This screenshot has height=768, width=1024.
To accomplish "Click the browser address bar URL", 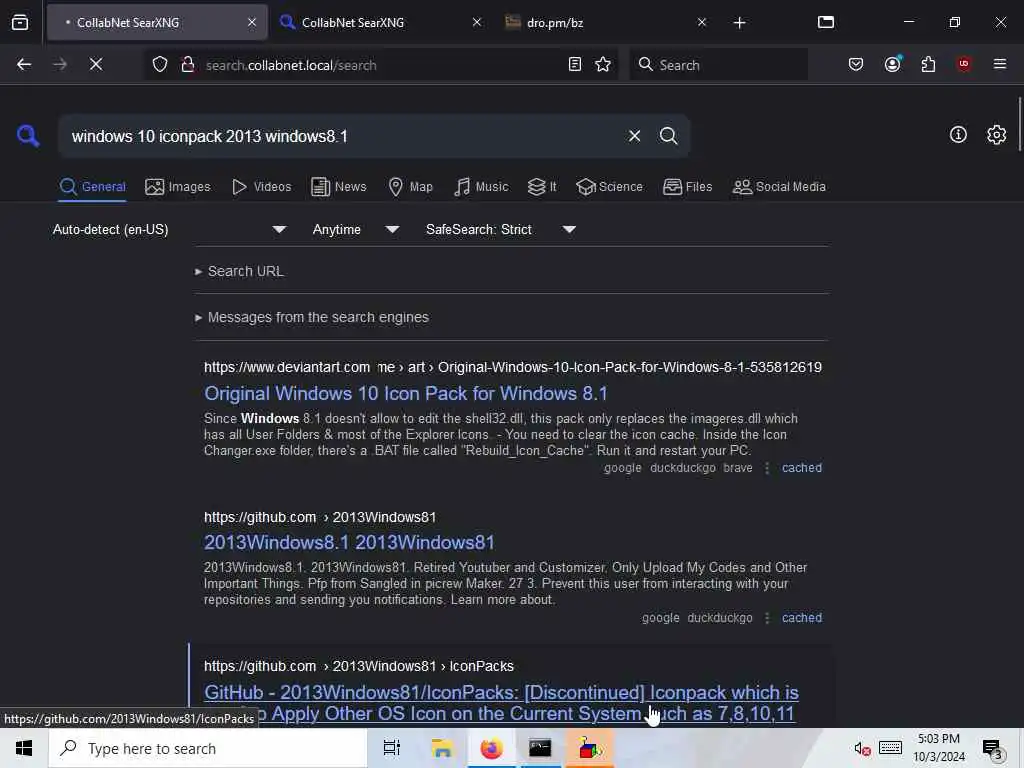I will coord(291,65).
